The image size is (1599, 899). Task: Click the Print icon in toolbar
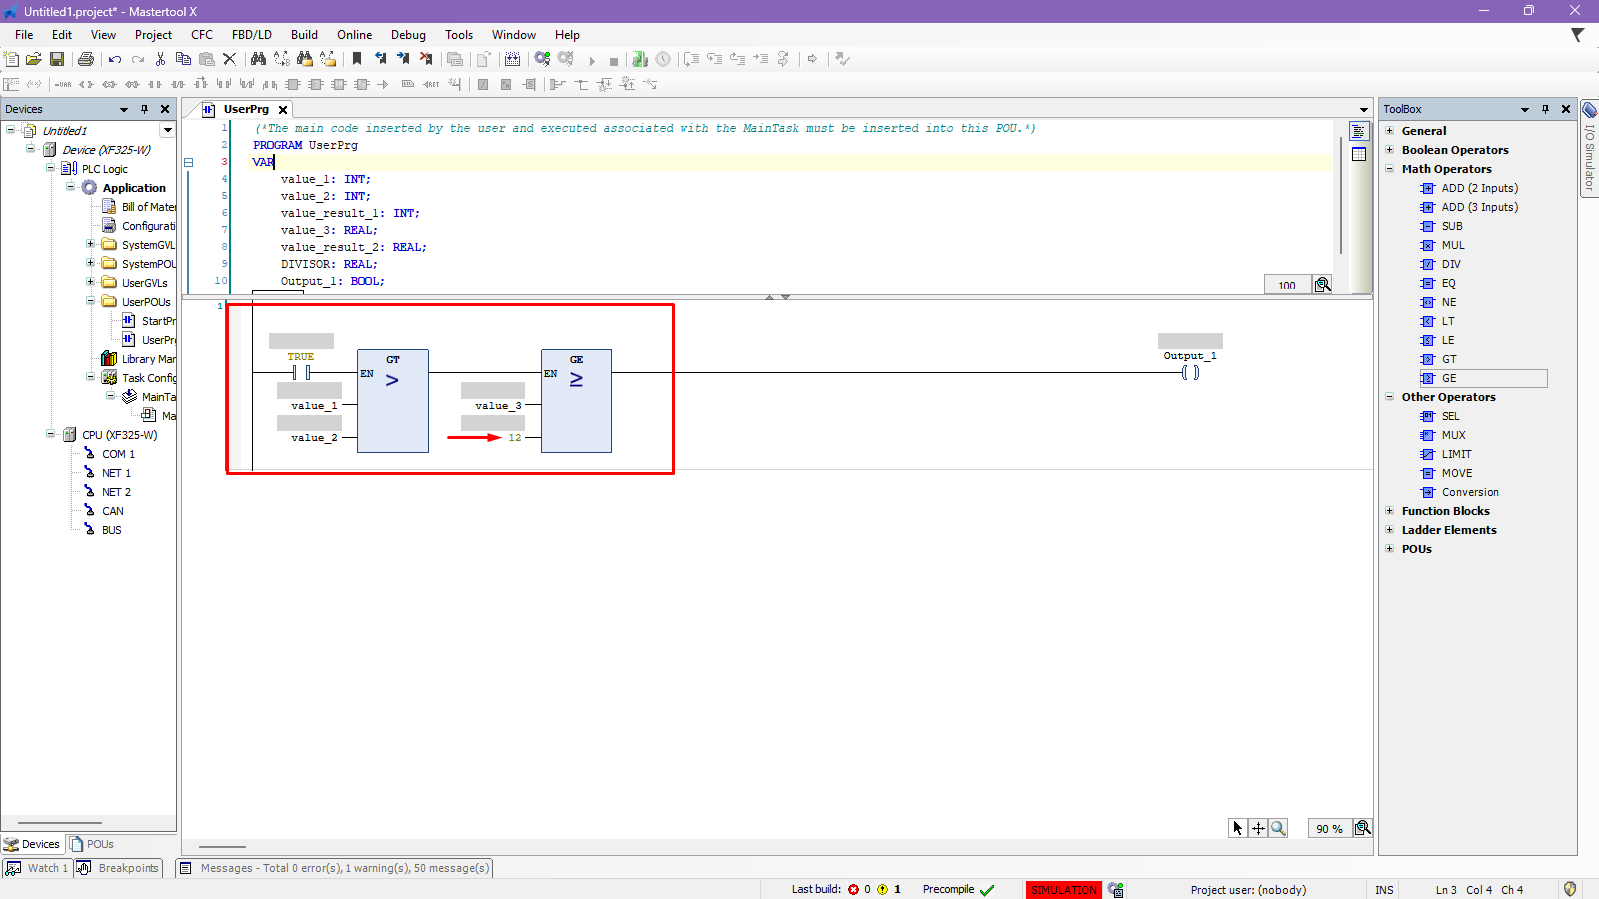click(86, 60)
